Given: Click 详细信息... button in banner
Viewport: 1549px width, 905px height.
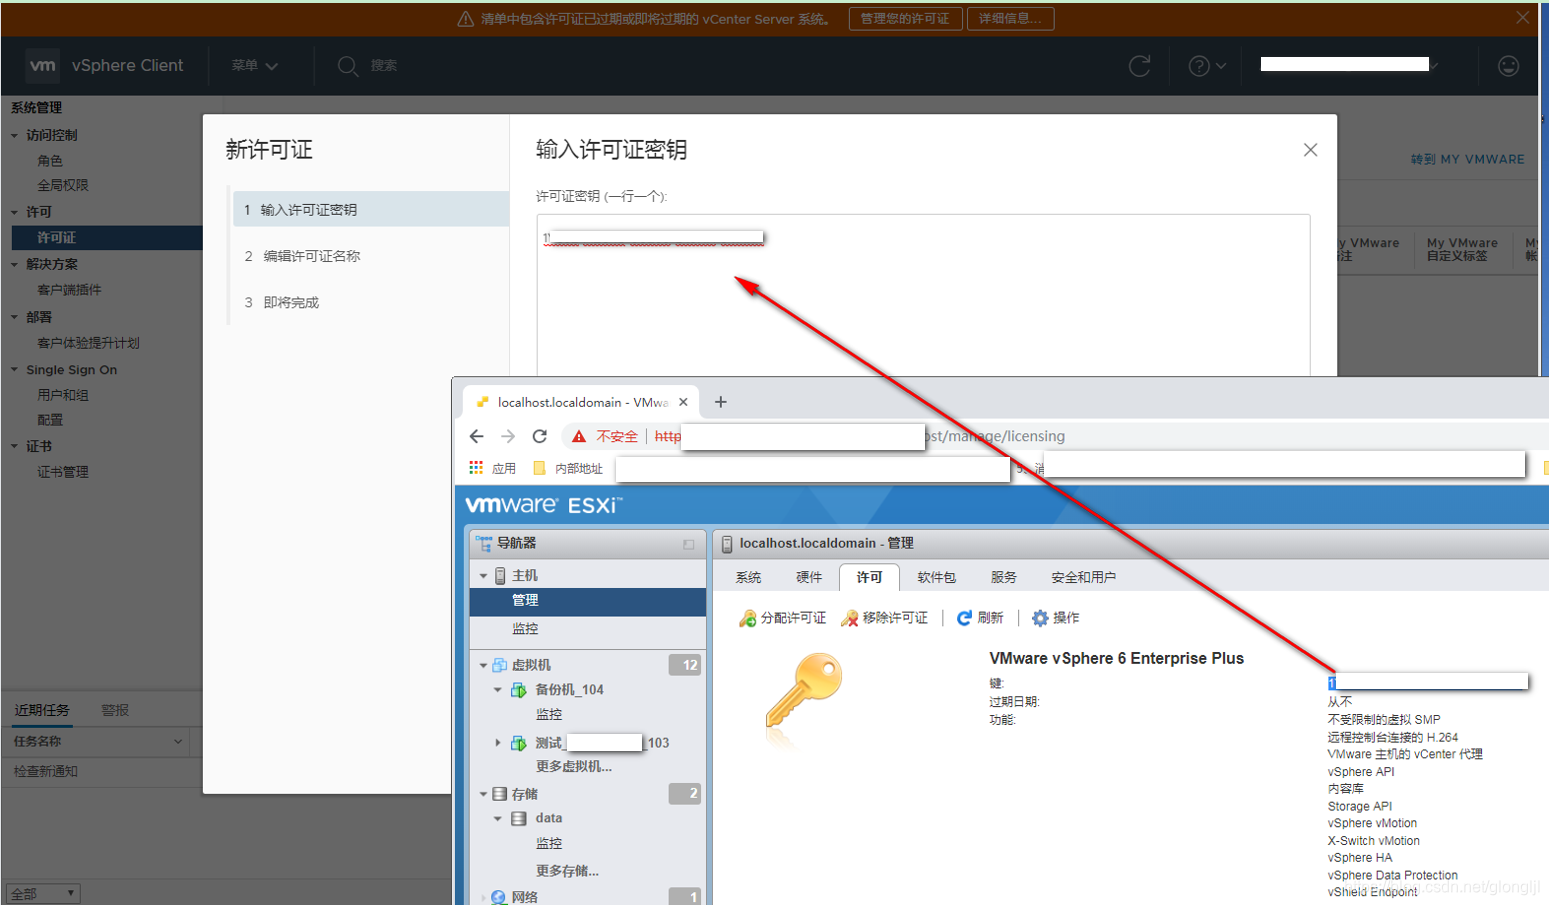Looking at the screenshot, I should [1010, 19].
